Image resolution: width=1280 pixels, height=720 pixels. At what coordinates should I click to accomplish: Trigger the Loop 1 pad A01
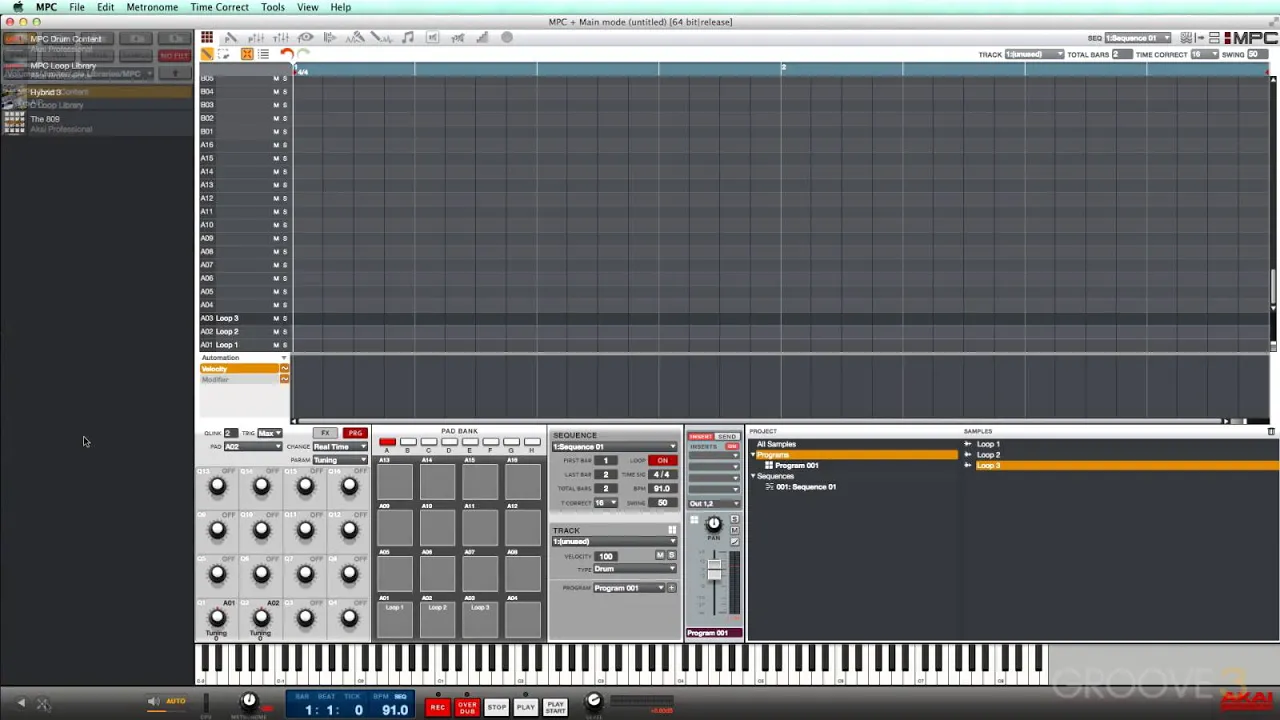click(x=395, y=618)
